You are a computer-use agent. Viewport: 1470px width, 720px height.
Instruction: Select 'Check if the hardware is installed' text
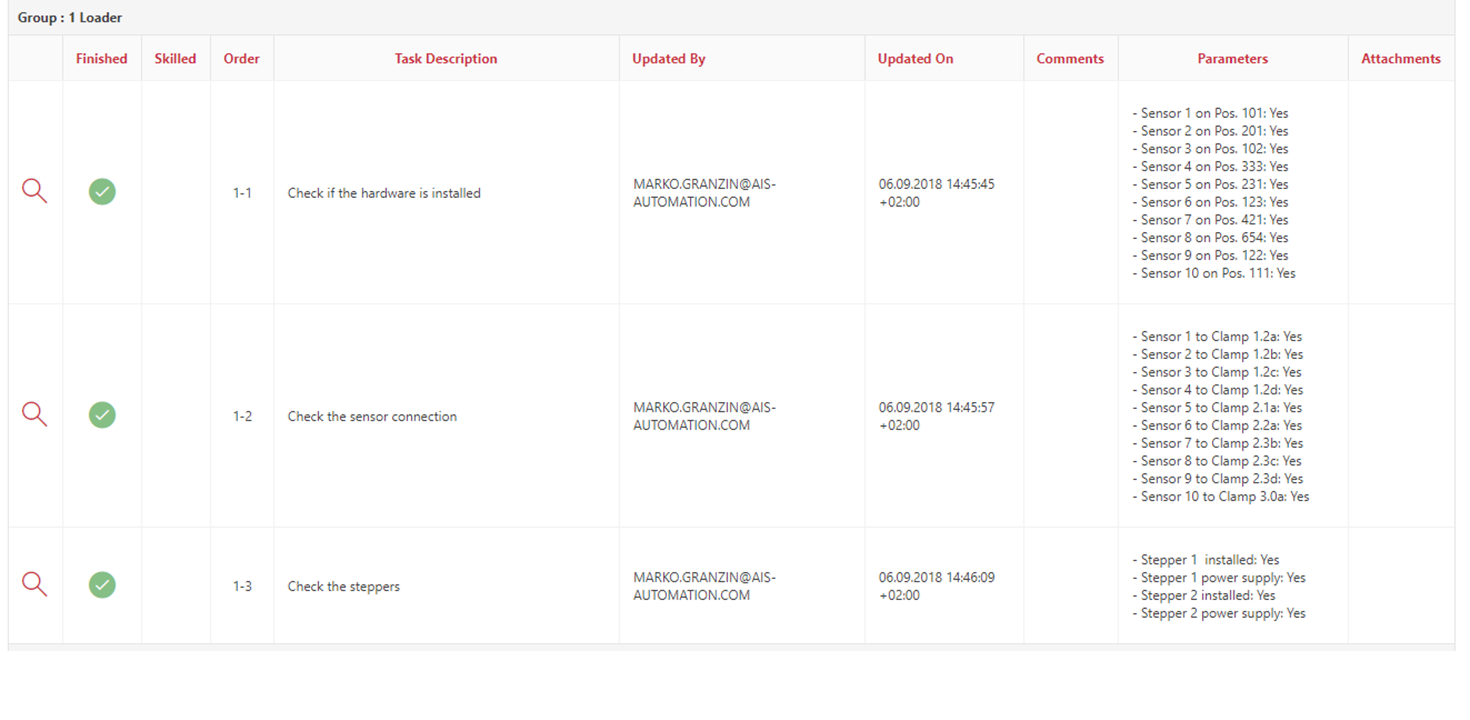[x=384, y=193]
